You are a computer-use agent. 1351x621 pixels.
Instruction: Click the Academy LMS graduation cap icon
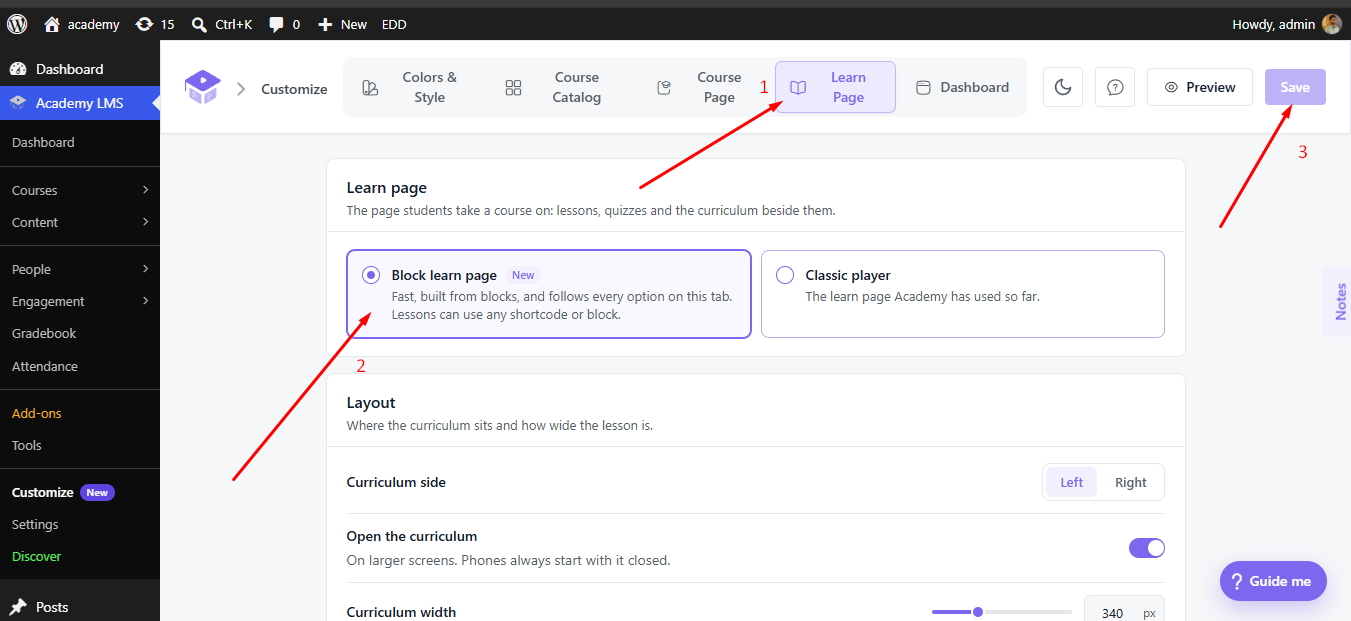click(x=18, y=103)
